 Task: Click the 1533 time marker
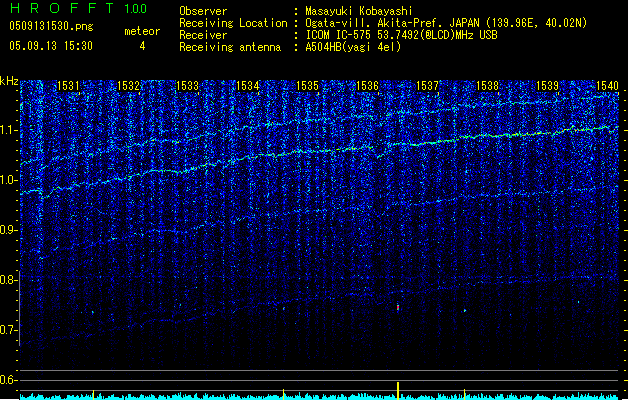point(188,87)
